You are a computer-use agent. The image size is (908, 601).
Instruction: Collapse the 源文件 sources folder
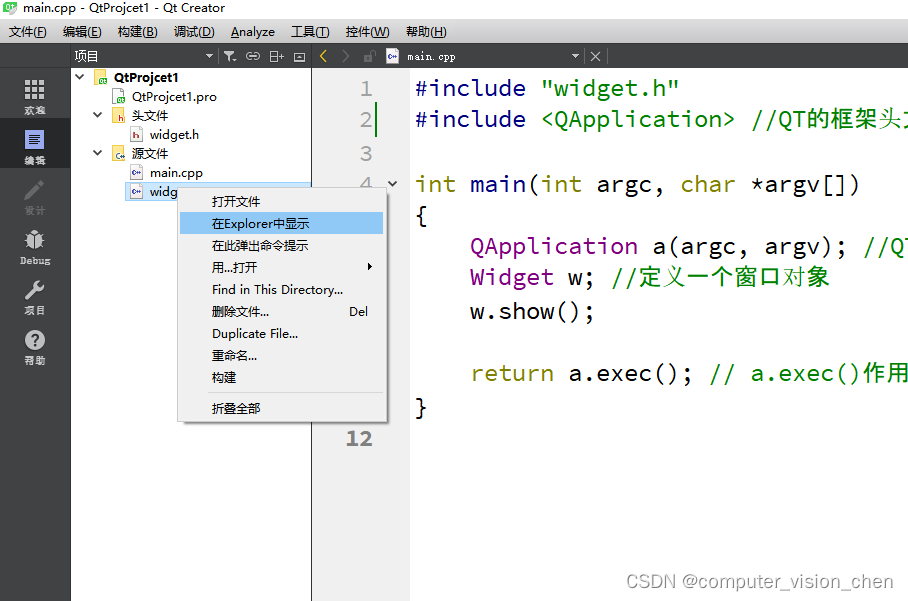pos(98,153)
